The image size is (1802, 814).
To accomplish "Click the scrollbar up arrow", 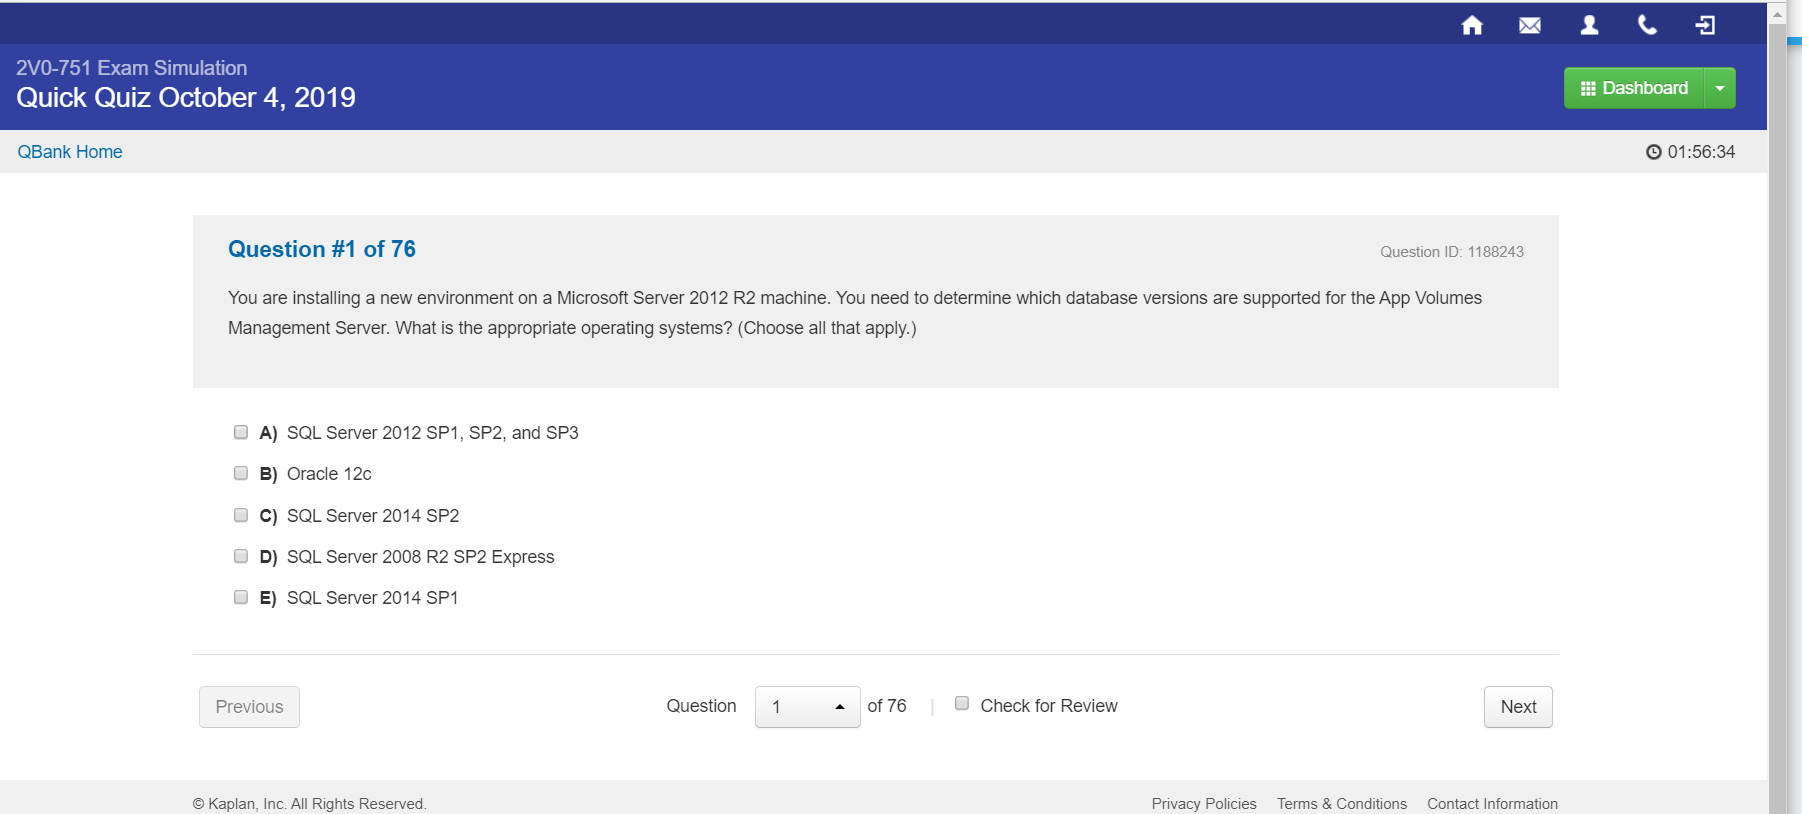I will tap(1777, 14).
